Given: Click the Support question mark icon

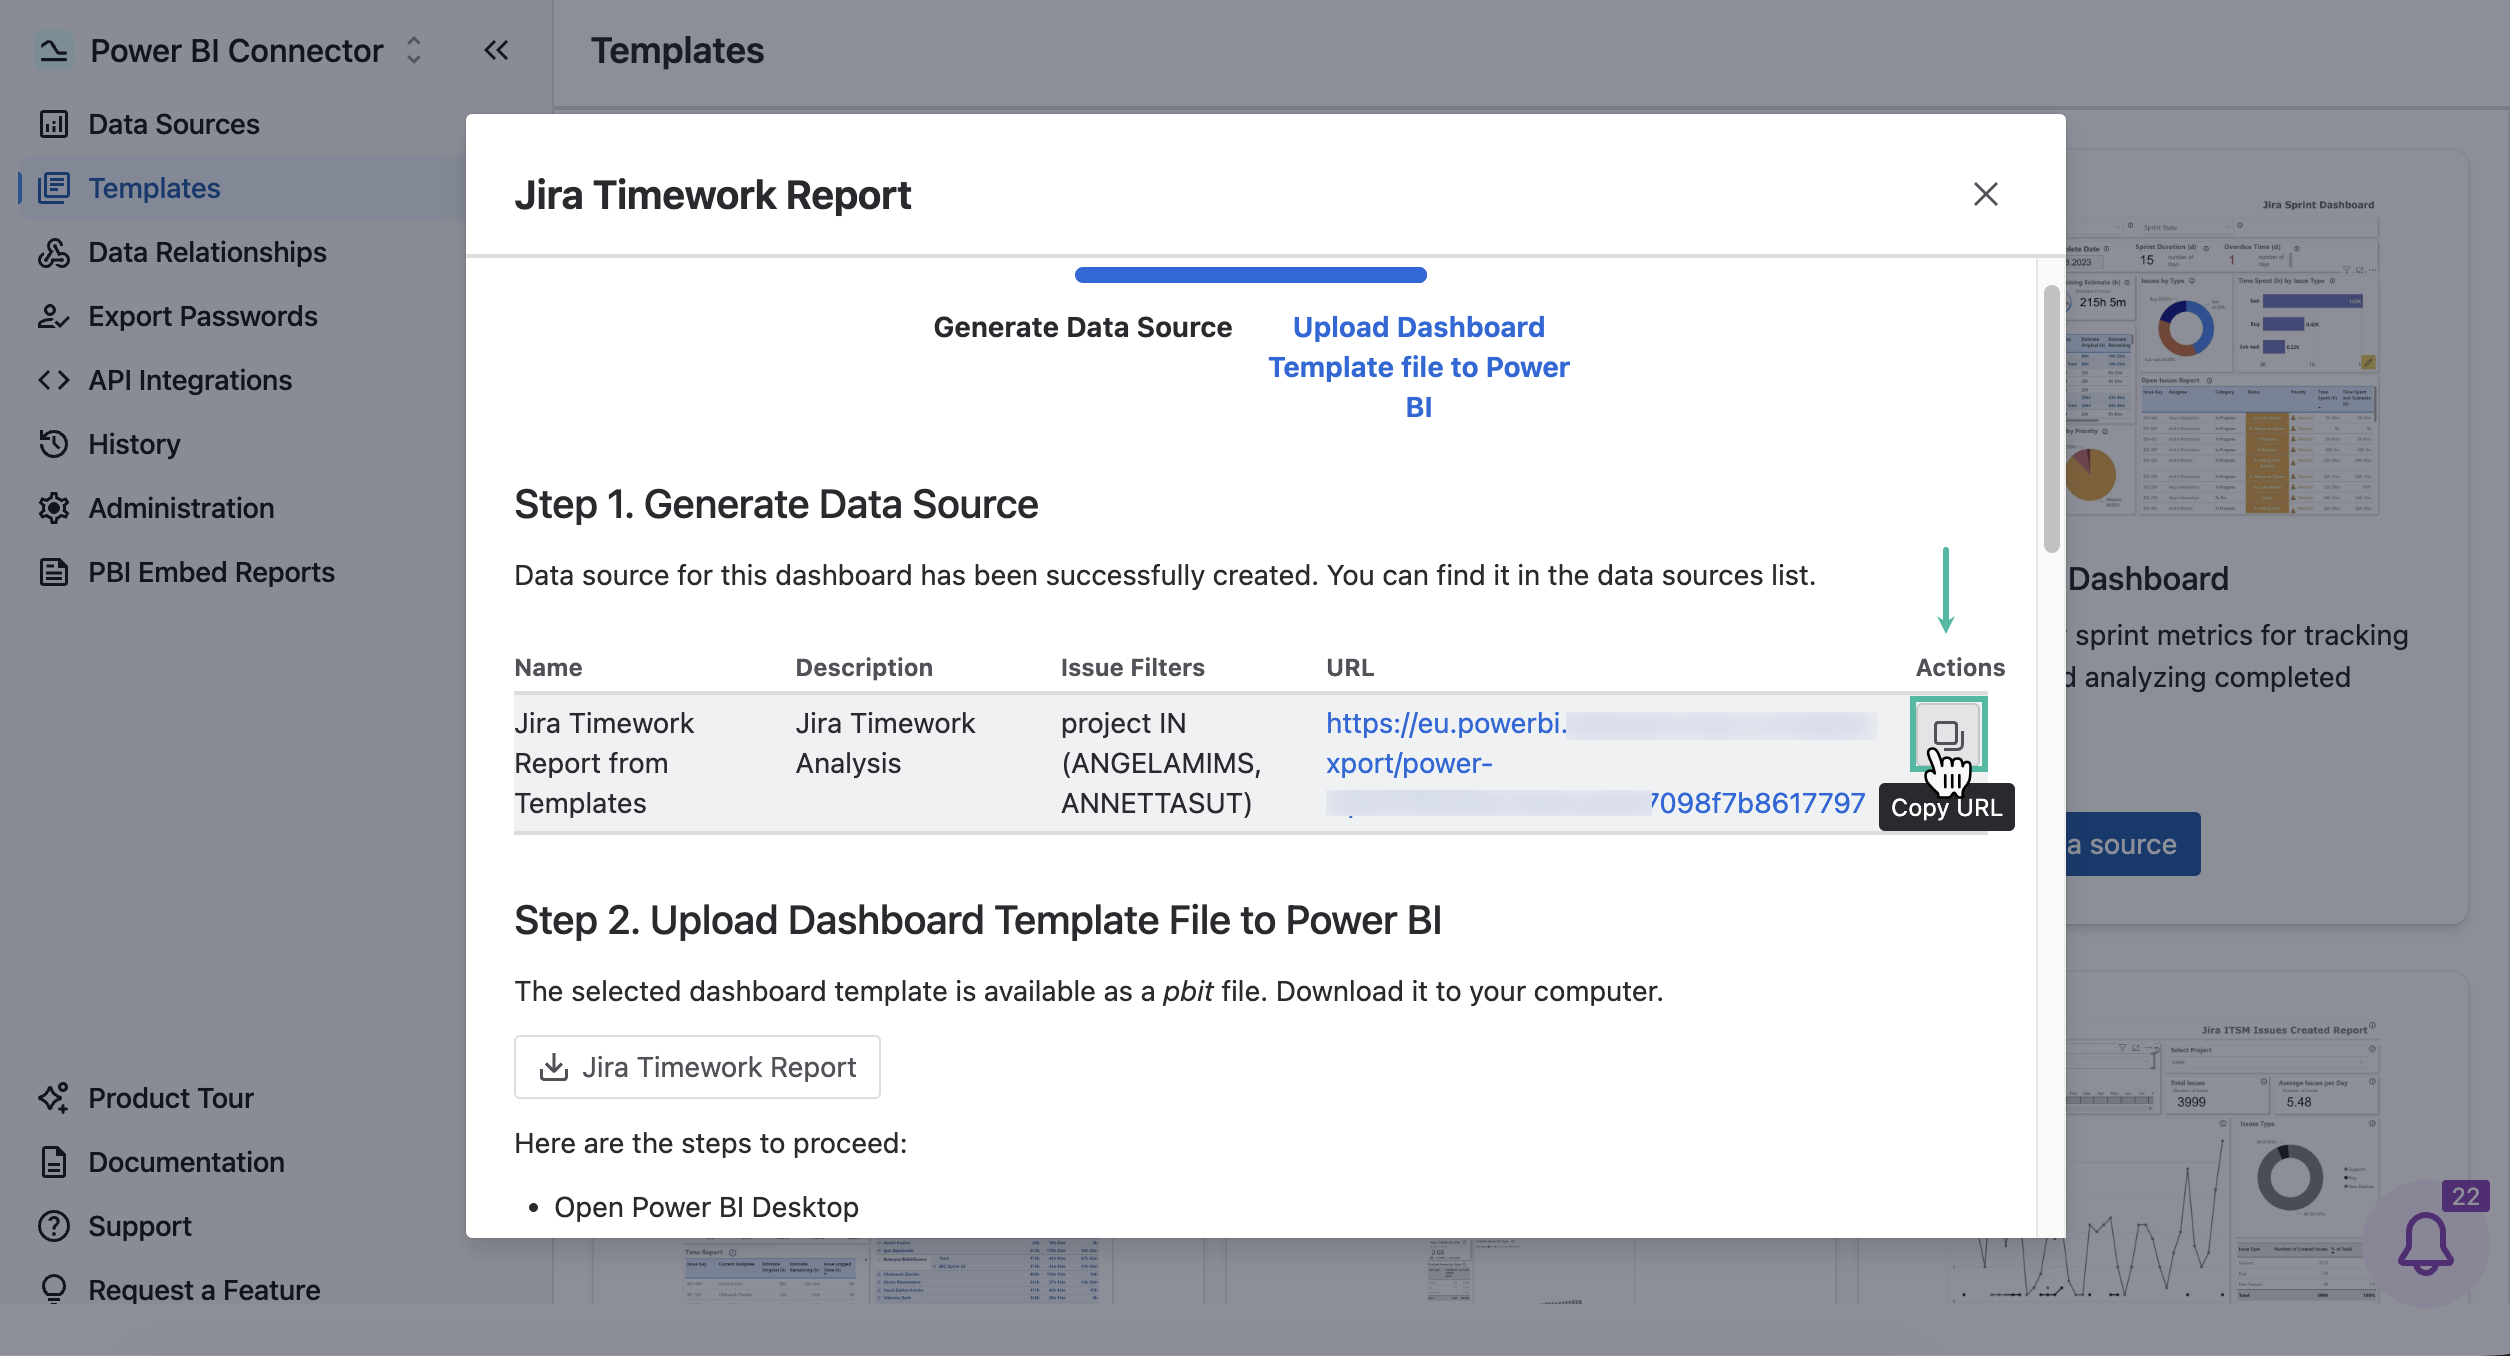Looking at the screenshot, I should (54, 1226).
